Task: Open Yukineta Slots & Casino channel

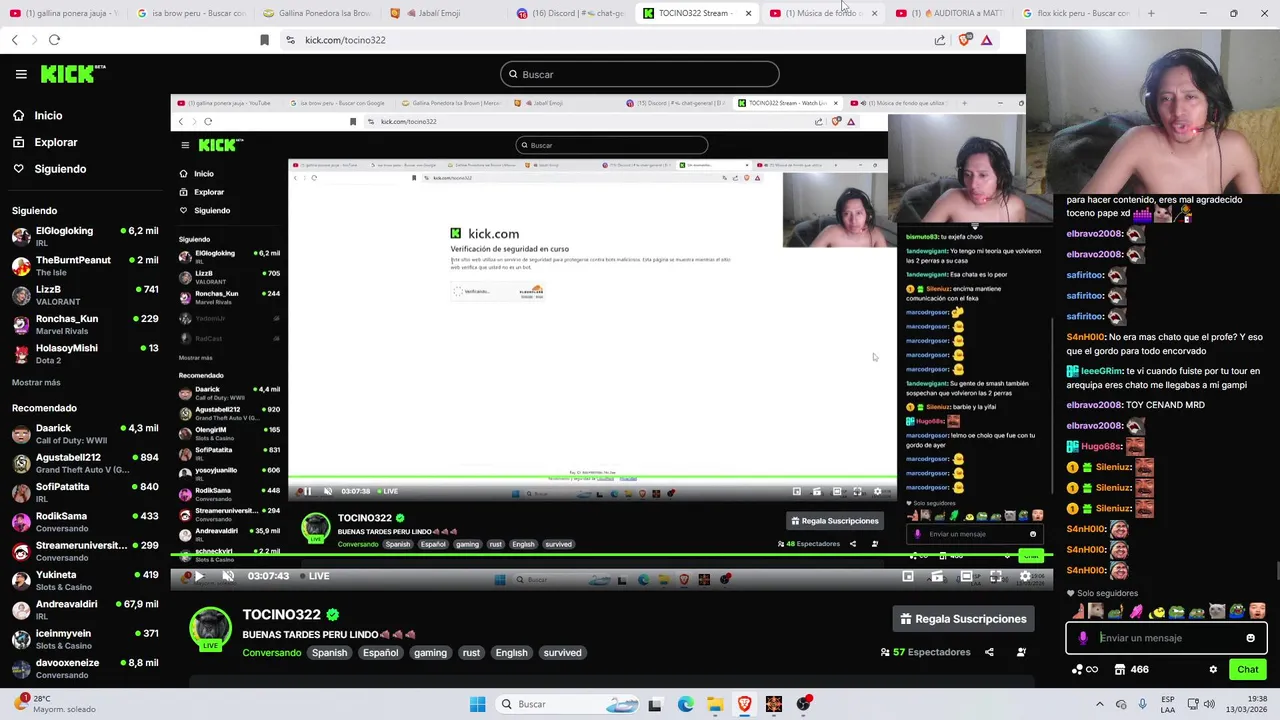Action: 85,580
